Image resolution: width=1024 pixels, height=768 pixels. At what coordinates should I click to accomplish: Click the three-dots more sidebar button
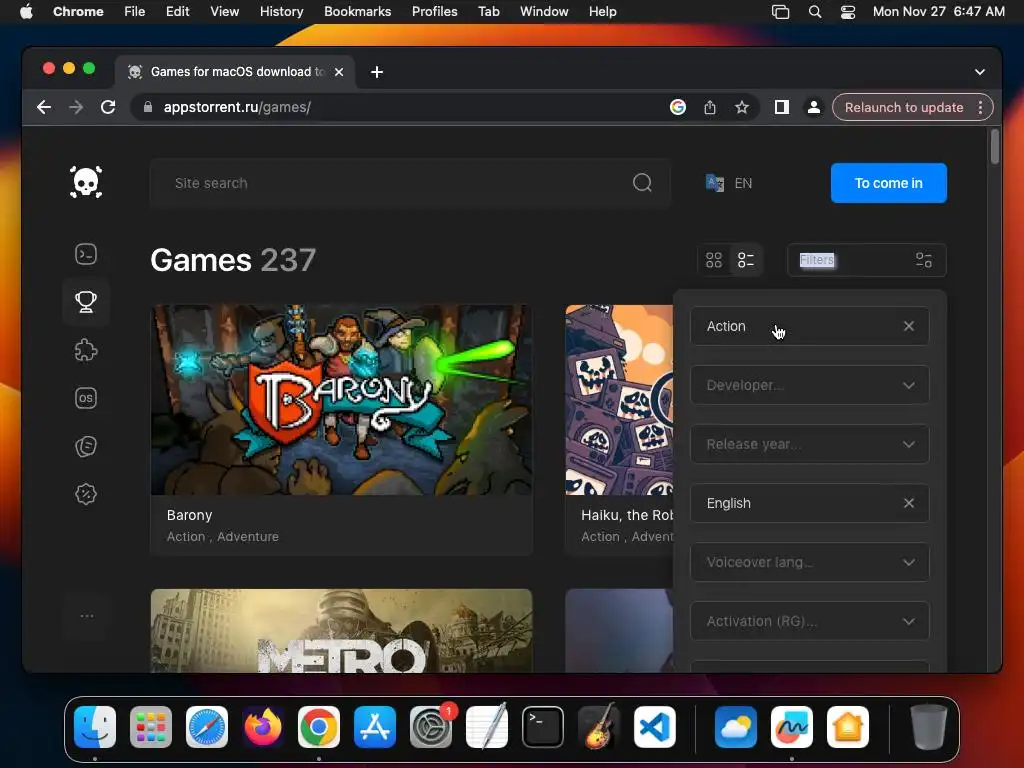click(86, 616)
